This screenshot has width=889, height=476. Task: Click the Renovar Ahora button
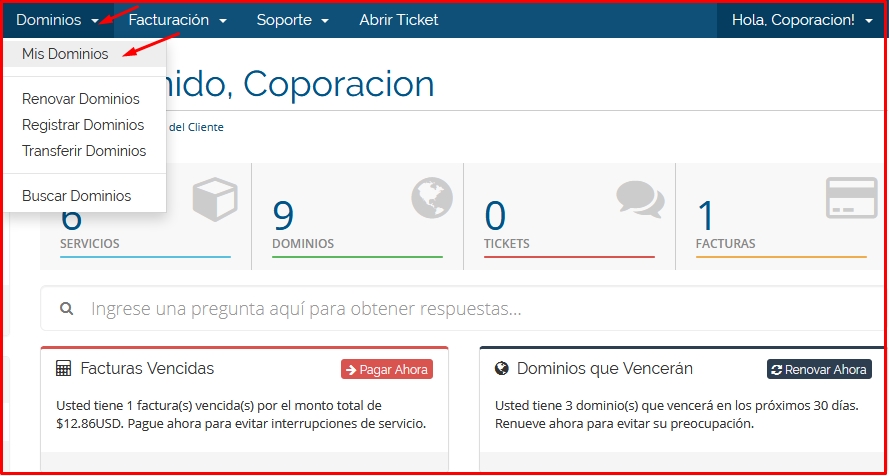coord(819,369)
